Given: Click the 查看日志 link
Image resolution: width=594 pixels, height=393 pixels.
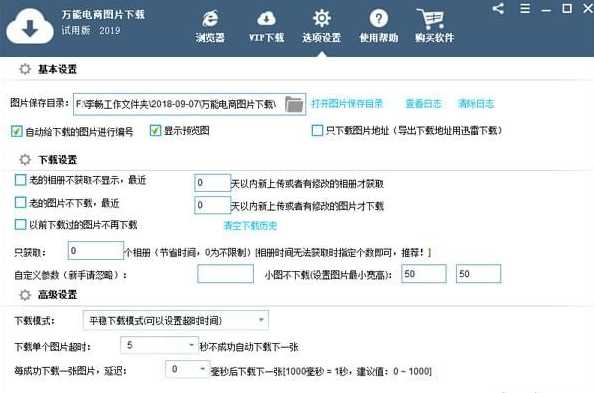Looking at the screenshot, I should pyautogui.click(x=424, y=103).
